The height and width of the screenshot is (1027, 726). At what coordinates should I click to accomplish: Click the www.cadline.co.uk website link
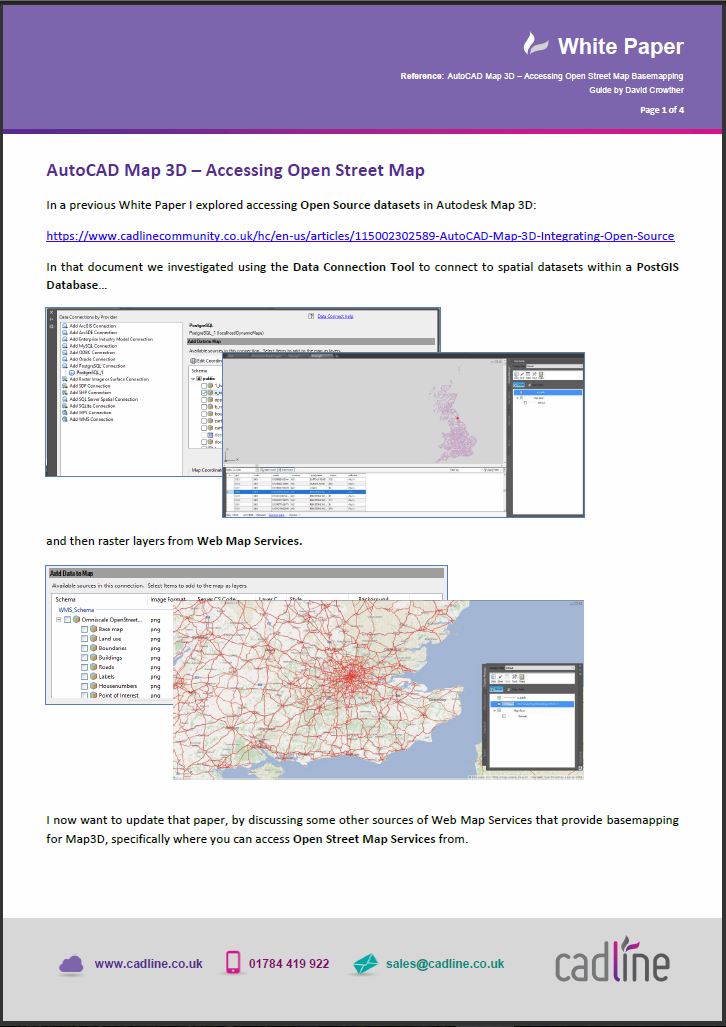tap(149, 963)
